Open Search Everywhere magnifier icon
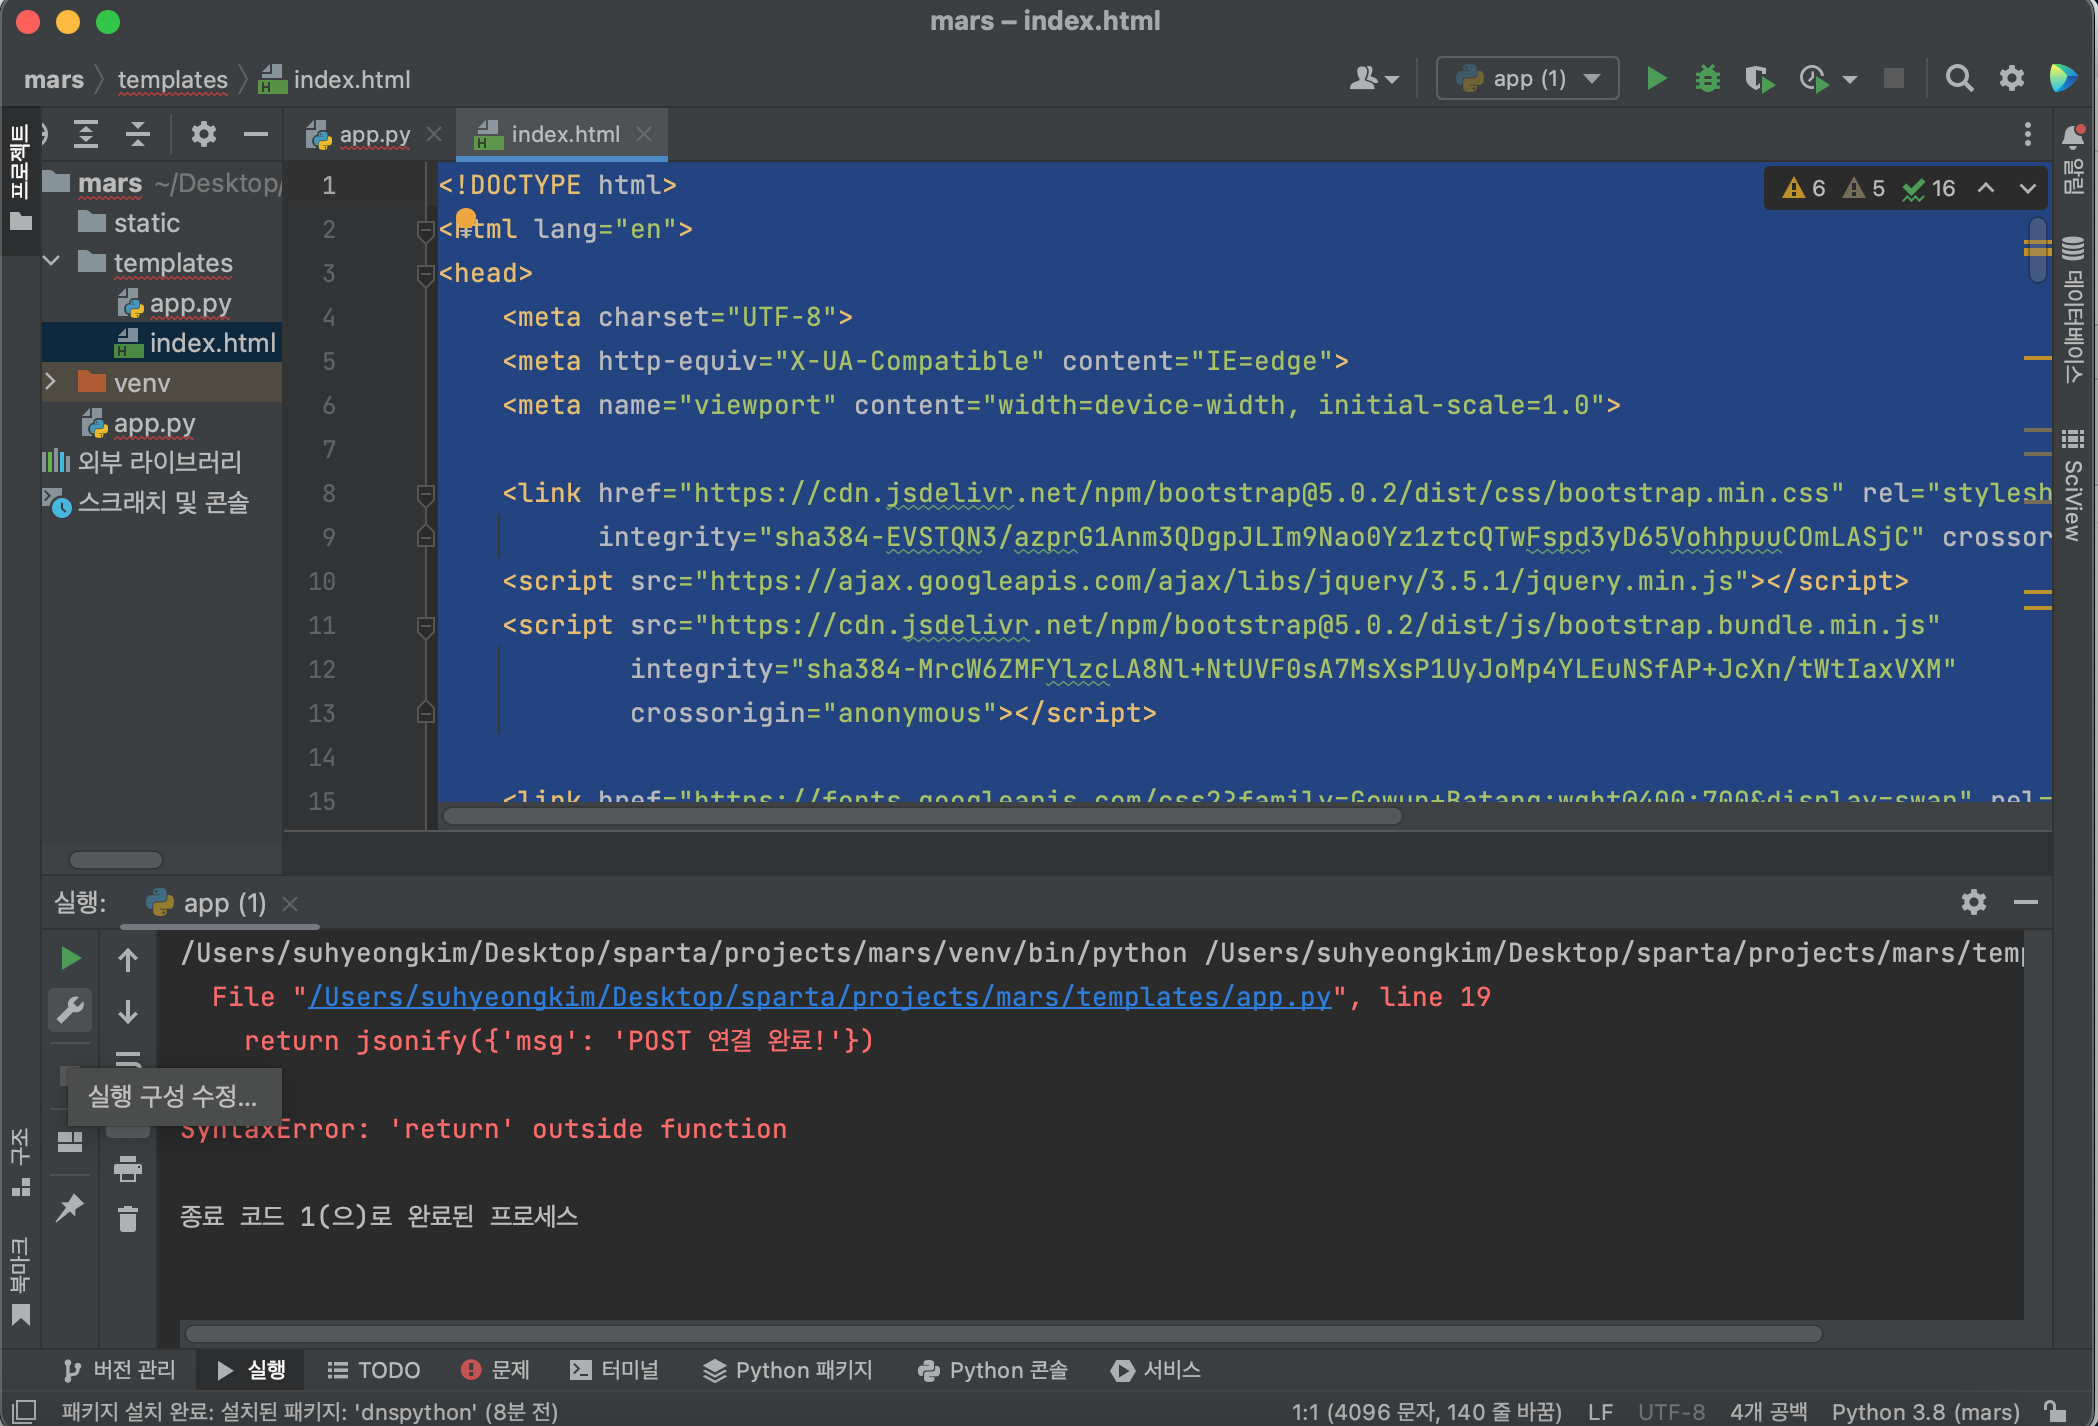 point(1959,78)
